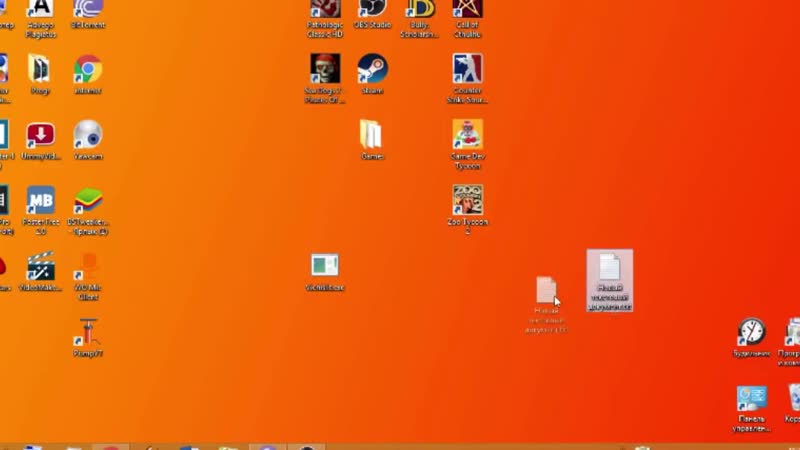The height and width of the screenshot is (450, 800).
Task: Launch the BitTorrent desktop shortcut
Action: [88, 14]
